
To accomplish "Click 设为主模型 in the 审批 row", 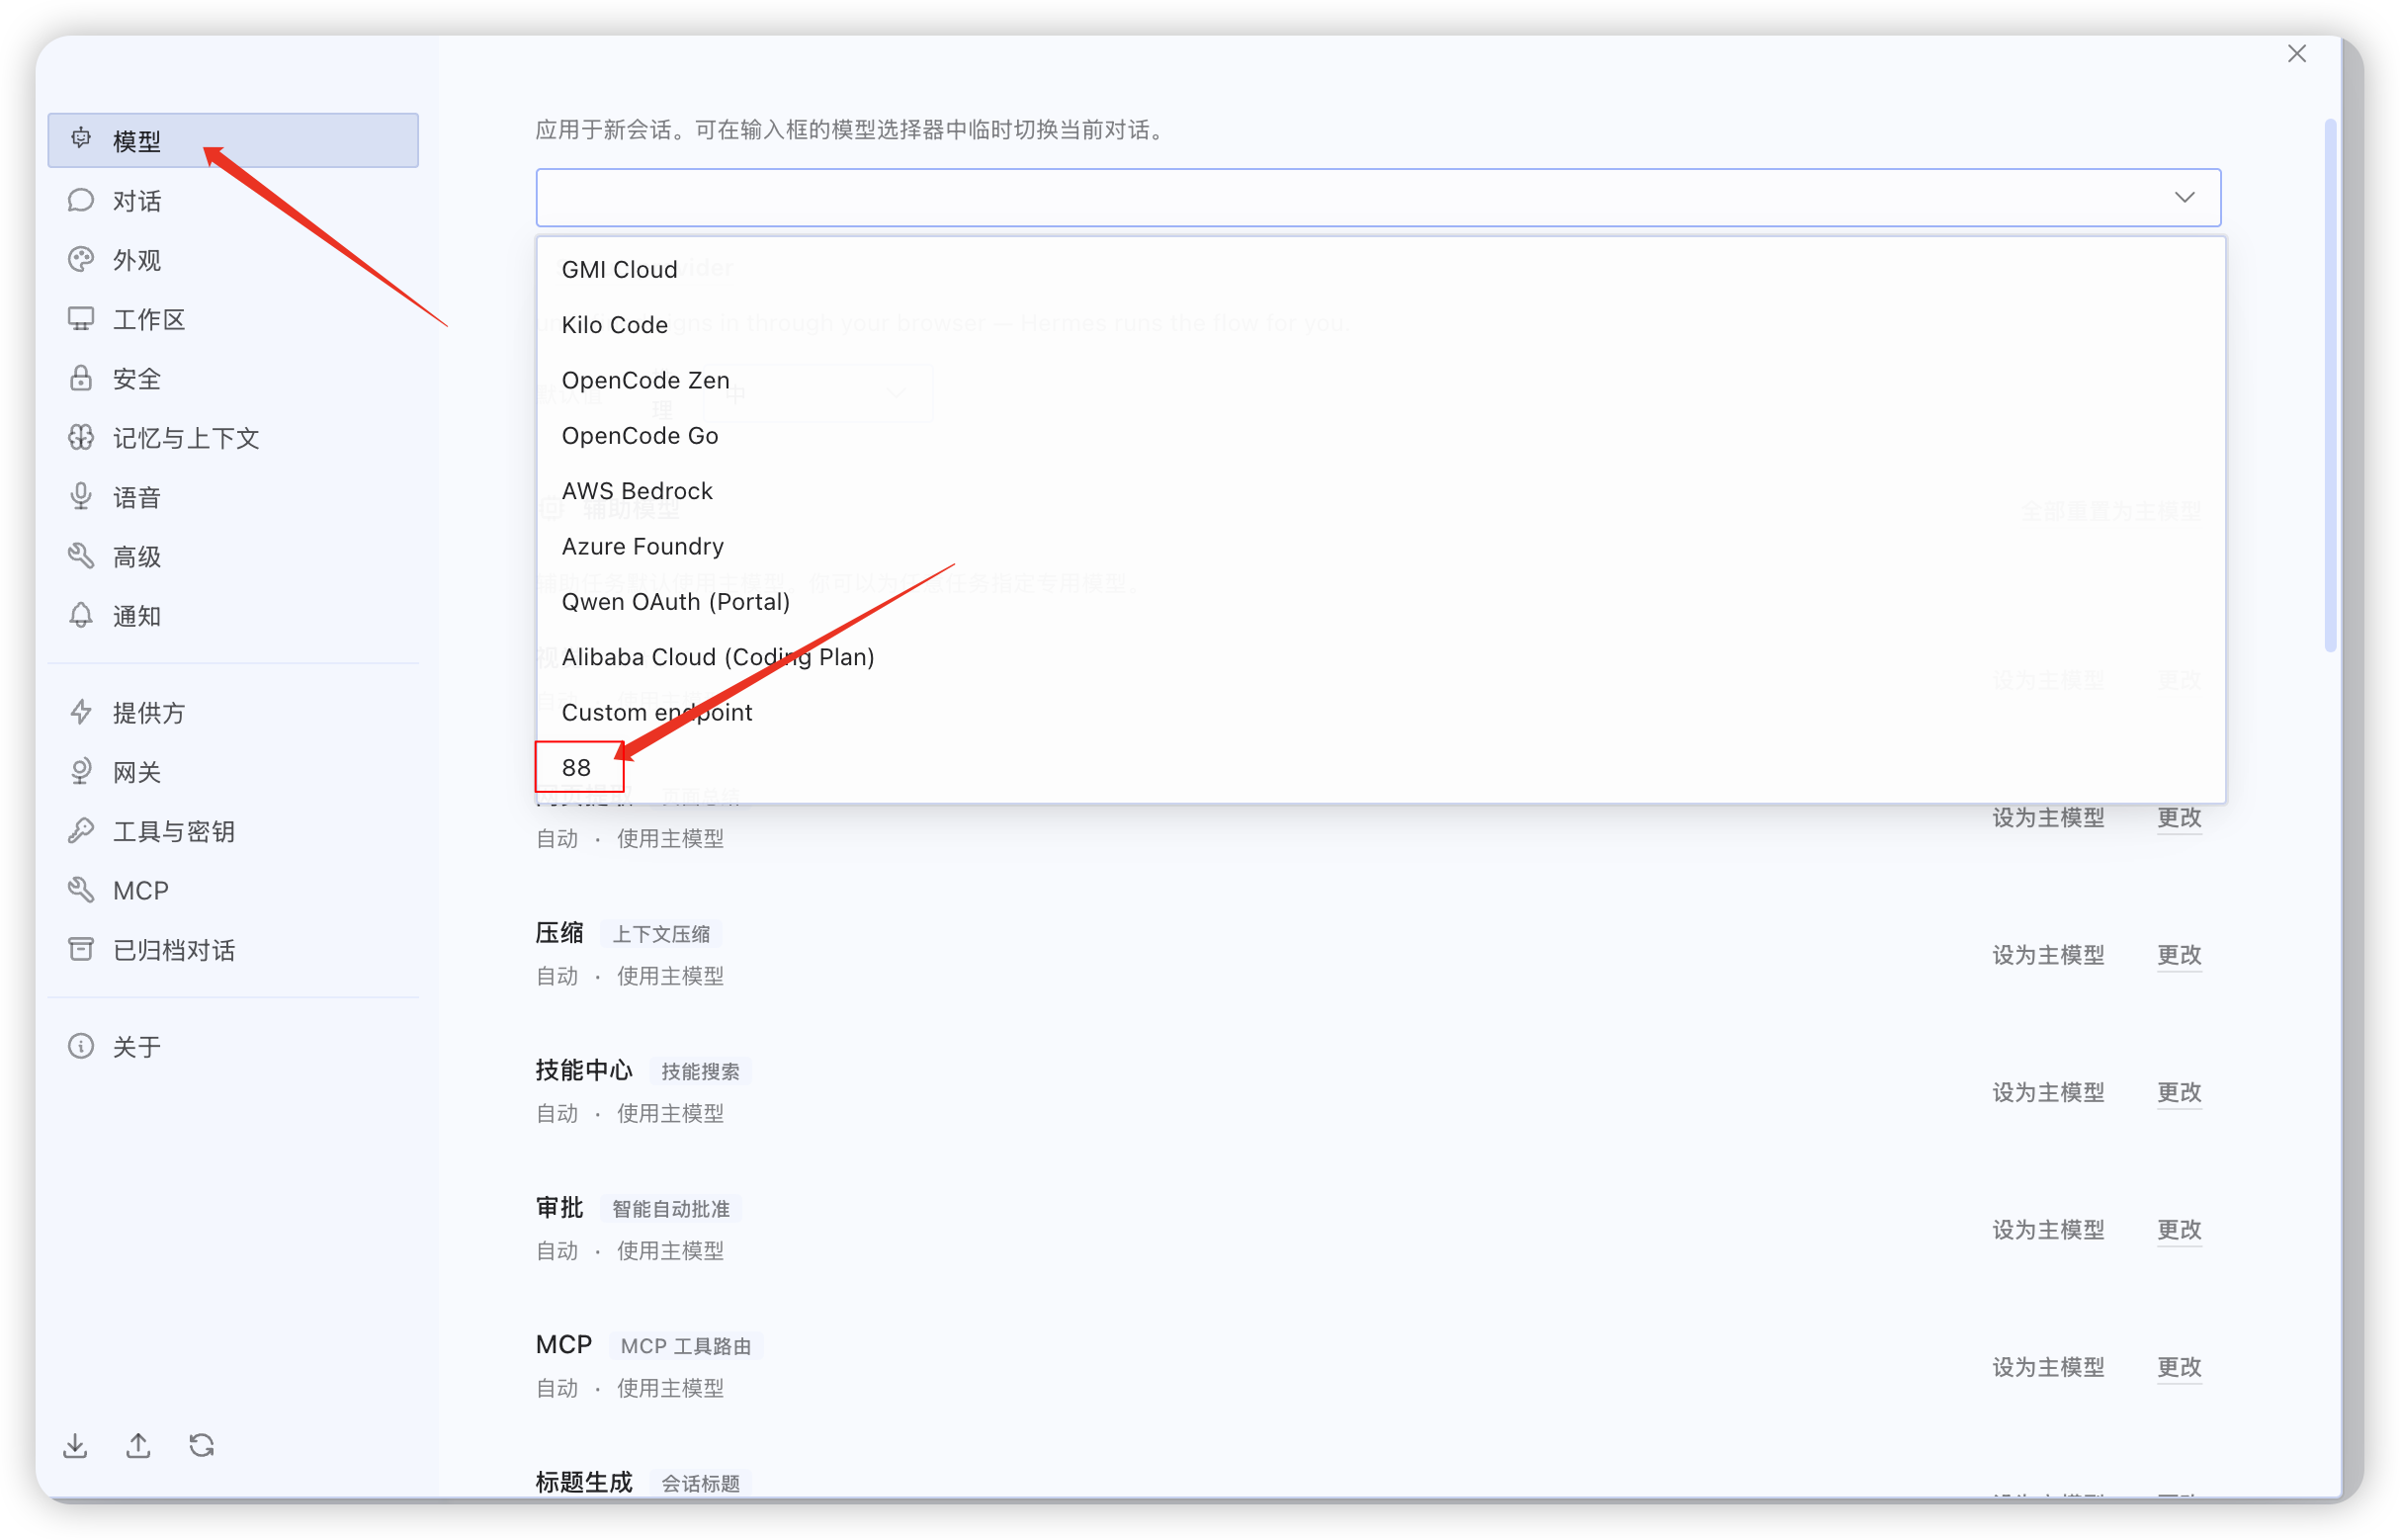I will (x=2049, y=1230).
